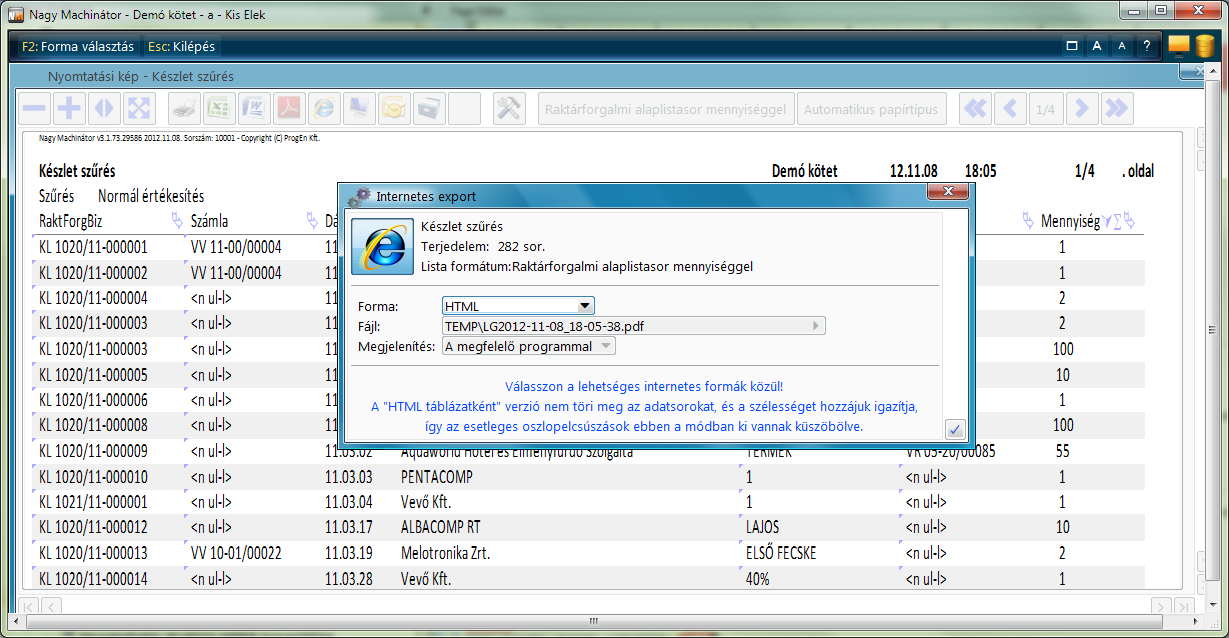The height and width of the screenshot is (638, 1229).
Task: Click cell VV 10-01/00022
Action: click(236, 553)
